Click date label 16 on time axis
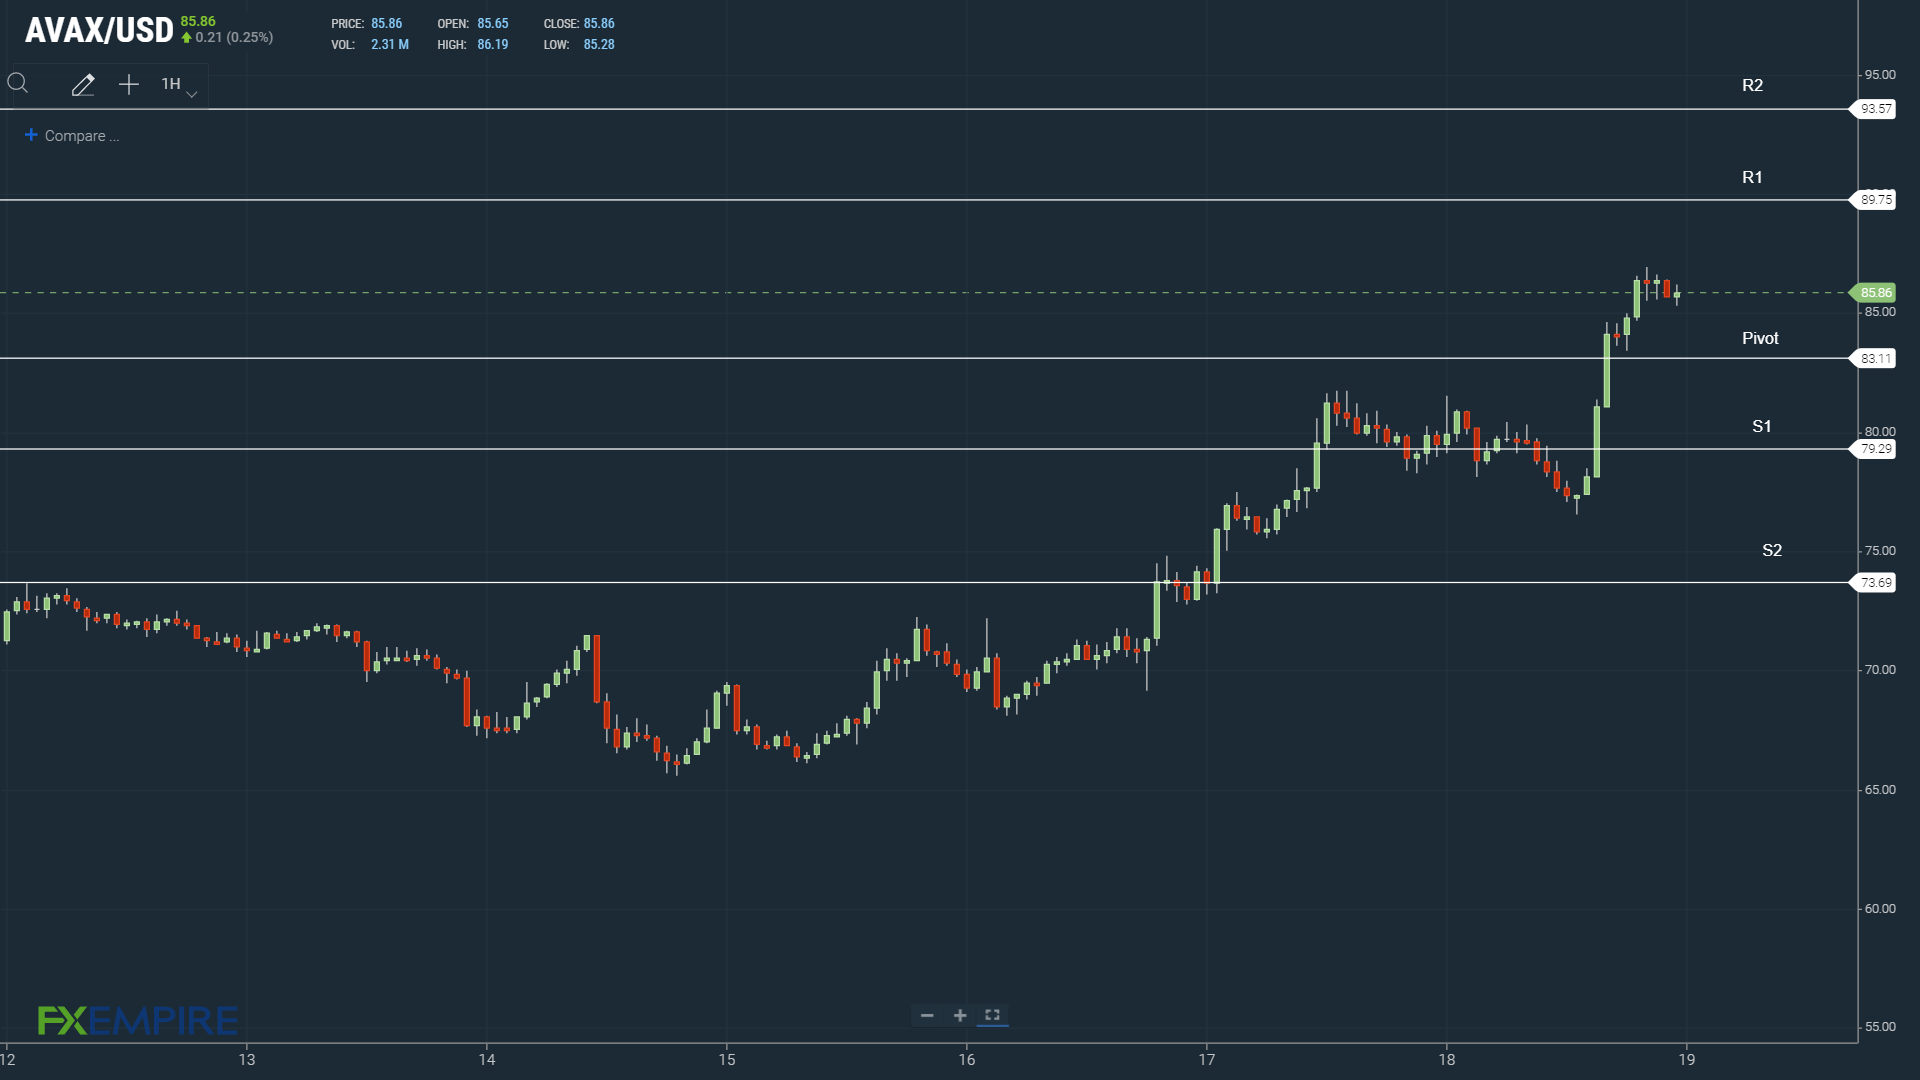 coord(967,1060)
